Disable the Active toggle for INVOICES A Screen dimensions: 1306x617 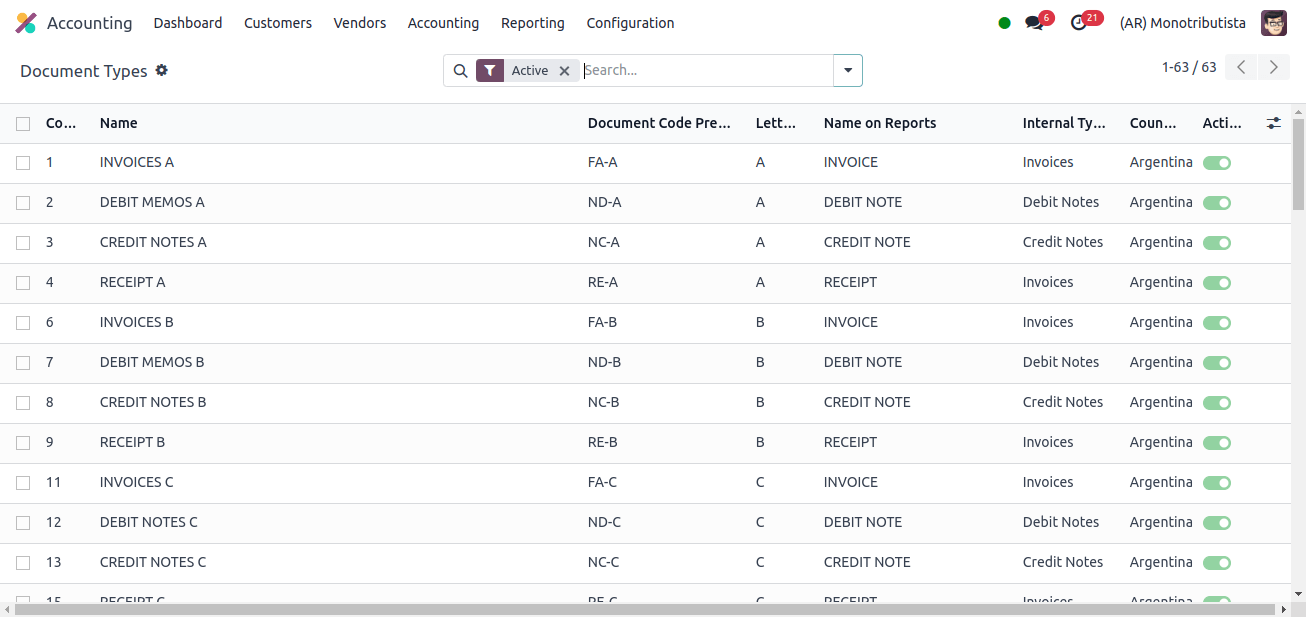coord(1216,163)
